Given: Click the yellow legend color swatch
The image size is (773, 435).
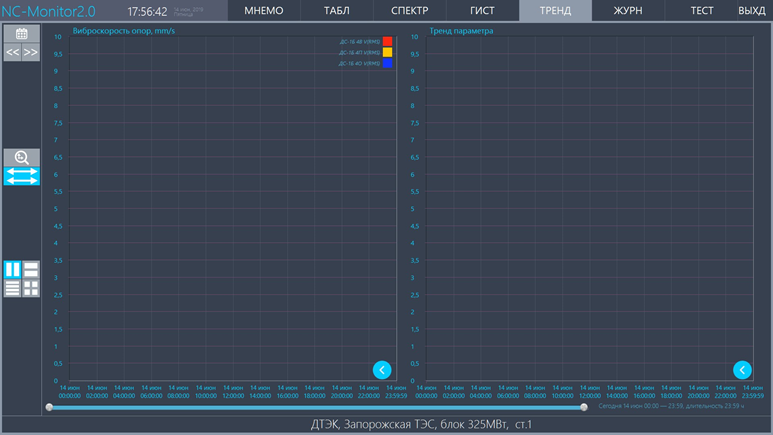Looking at the screenshot, I should point(387,52).
